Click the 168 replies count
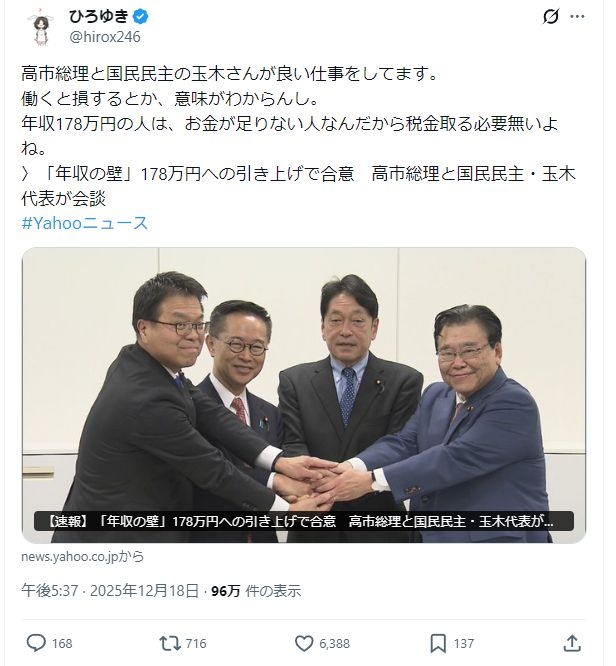The height and width of the screenshot is (666, 616). (62, 643)
